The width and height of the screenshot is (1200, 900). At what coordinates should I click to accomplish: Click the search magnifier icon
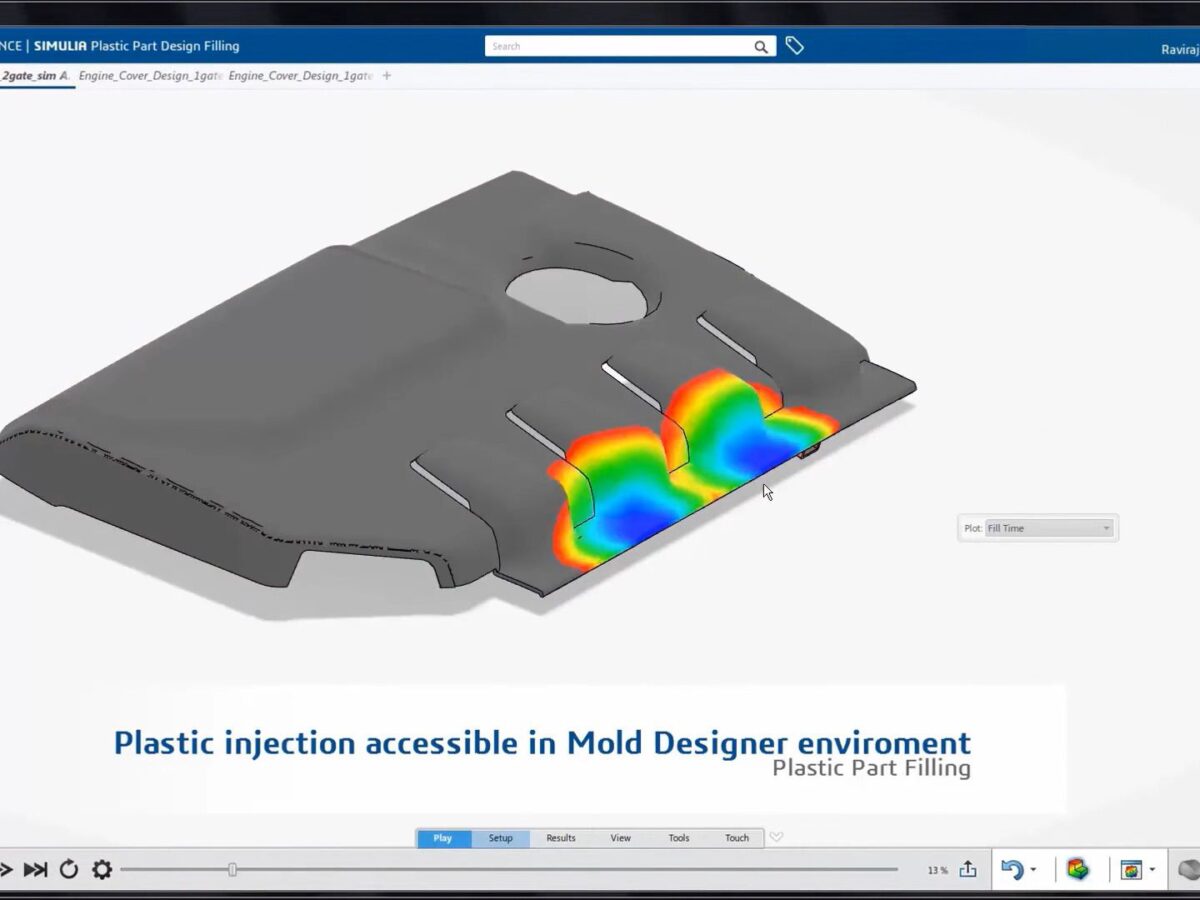761,47
